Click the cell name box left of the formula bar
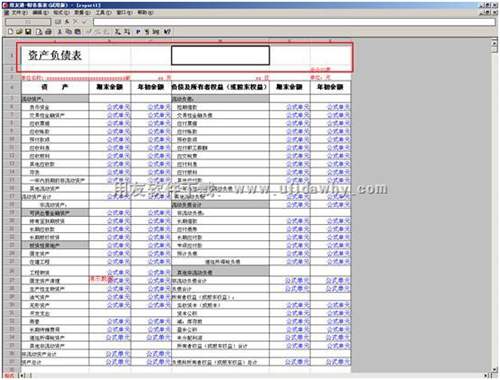Image resolution: width=500 pixels, height=380 pixels. [x=28, y=22]
